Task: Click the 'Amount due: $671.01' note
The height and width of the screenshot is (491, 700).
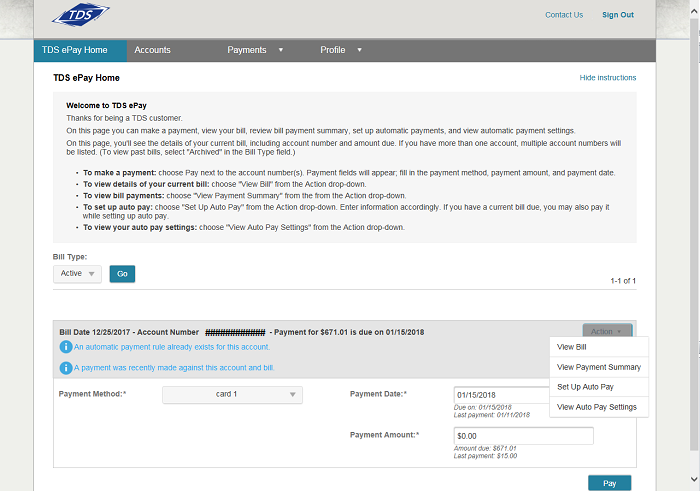Action: [x=485, y=448]
